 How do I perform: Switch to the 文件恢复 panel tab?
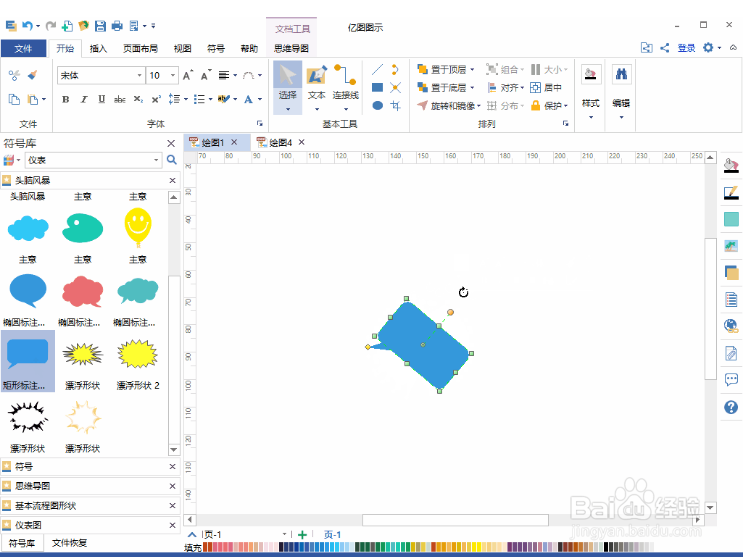[x=69, y=543]
